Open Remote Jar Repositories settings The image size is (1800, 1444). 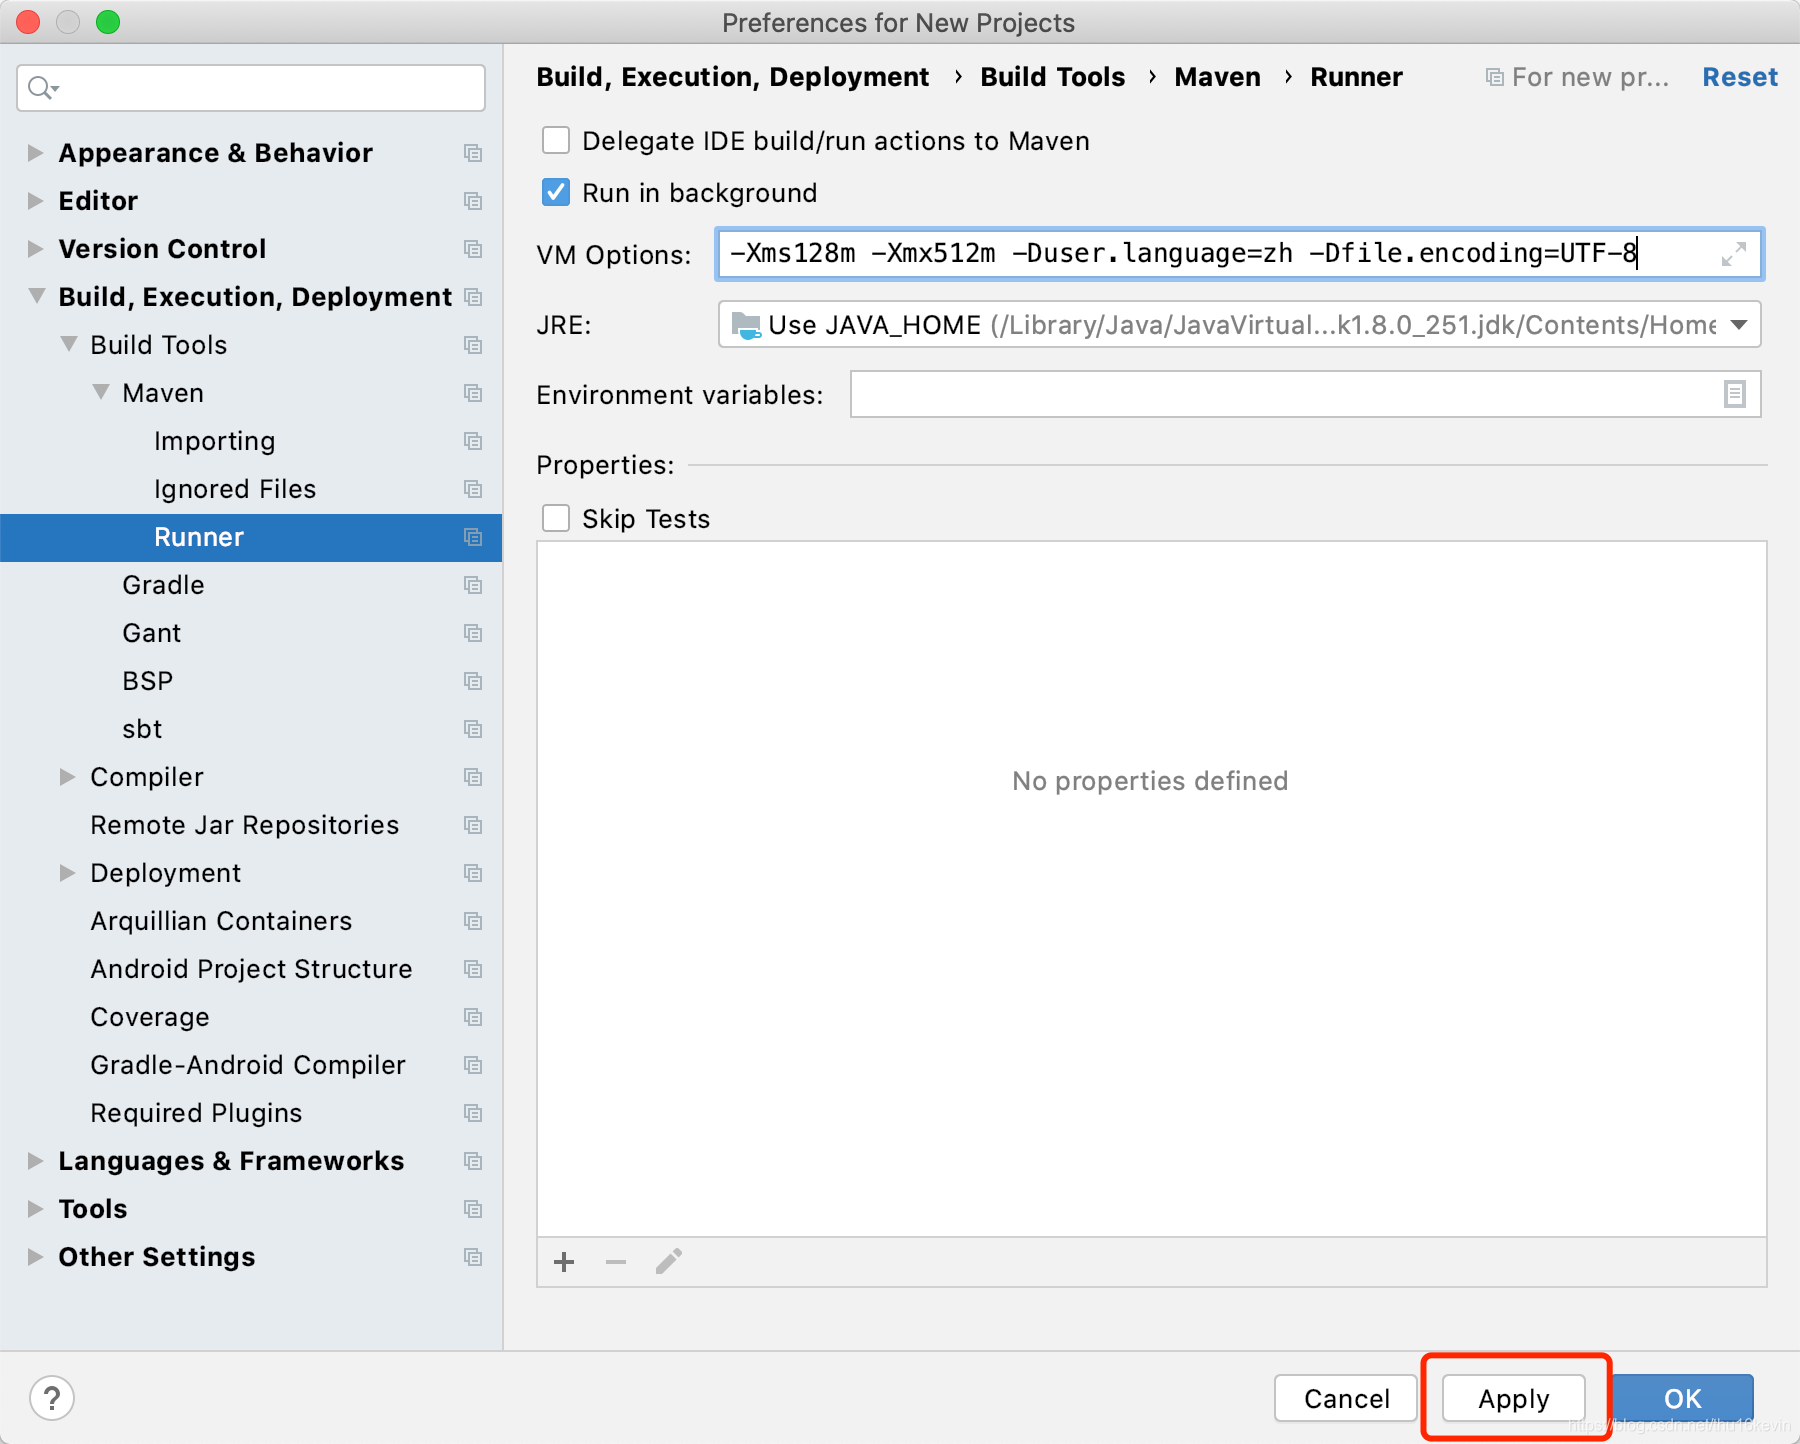click(x=245, y=825)
